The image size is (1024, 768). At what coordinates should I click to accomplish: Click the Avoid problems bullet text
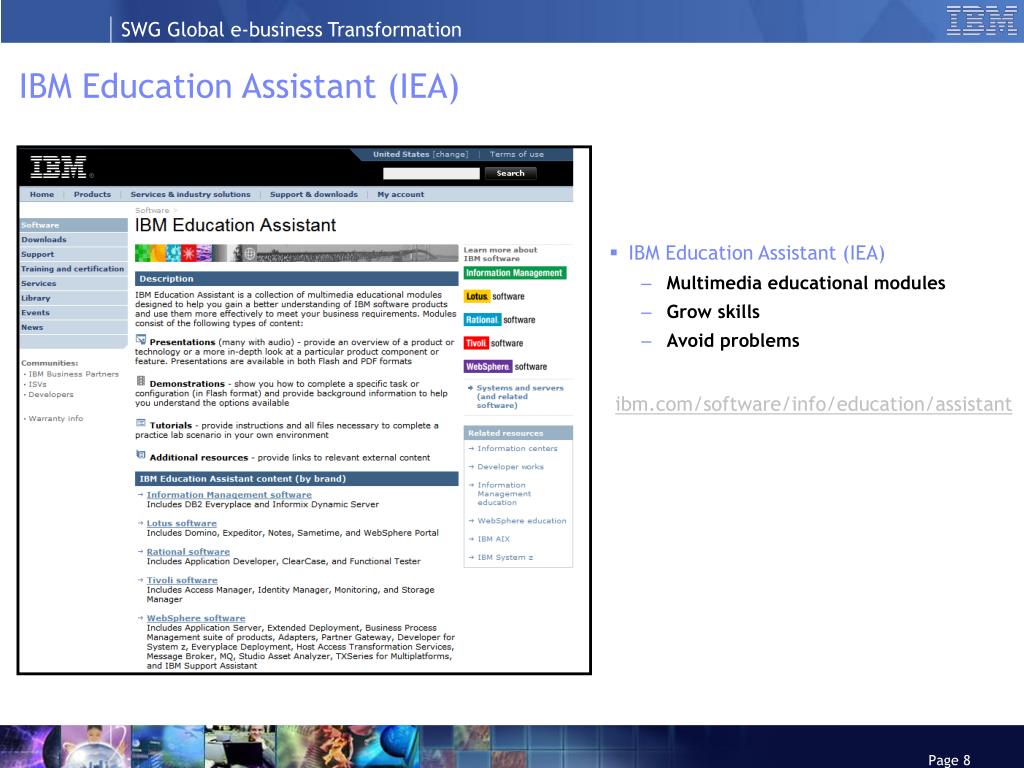coord(733,341)
